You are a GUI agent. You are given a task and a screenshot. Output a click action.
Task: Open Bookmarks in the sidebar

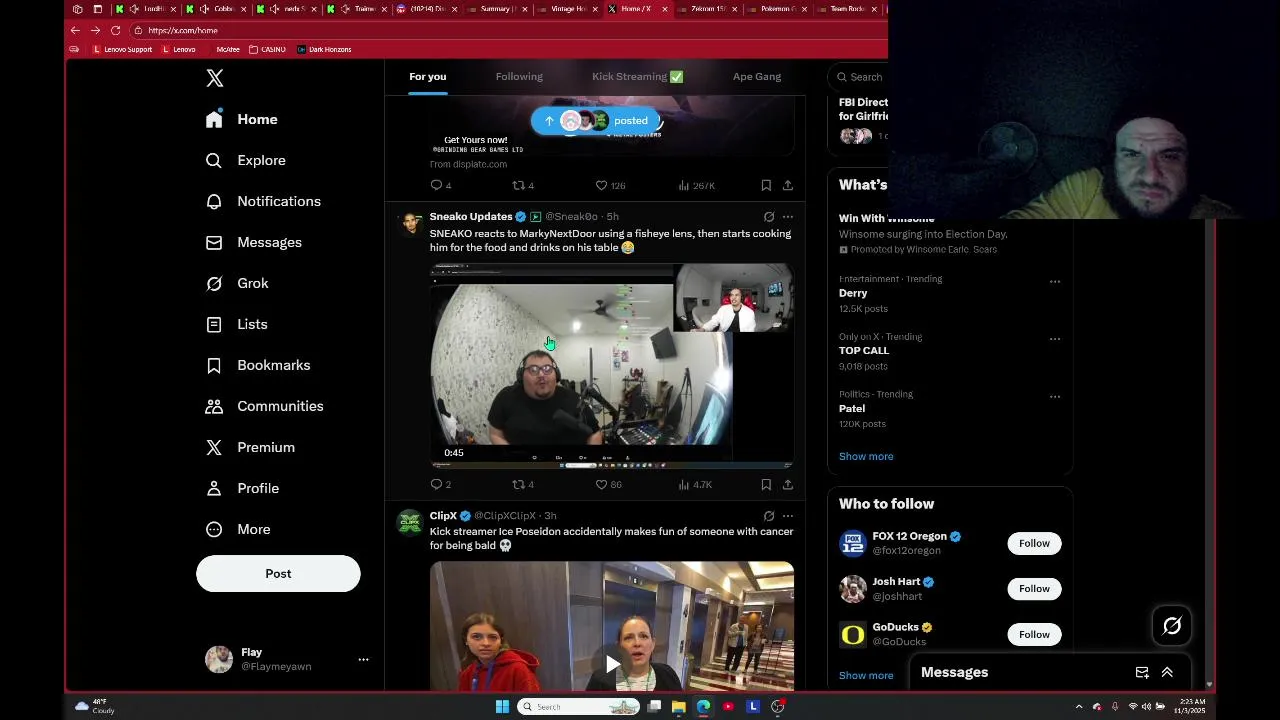[258, 365]
